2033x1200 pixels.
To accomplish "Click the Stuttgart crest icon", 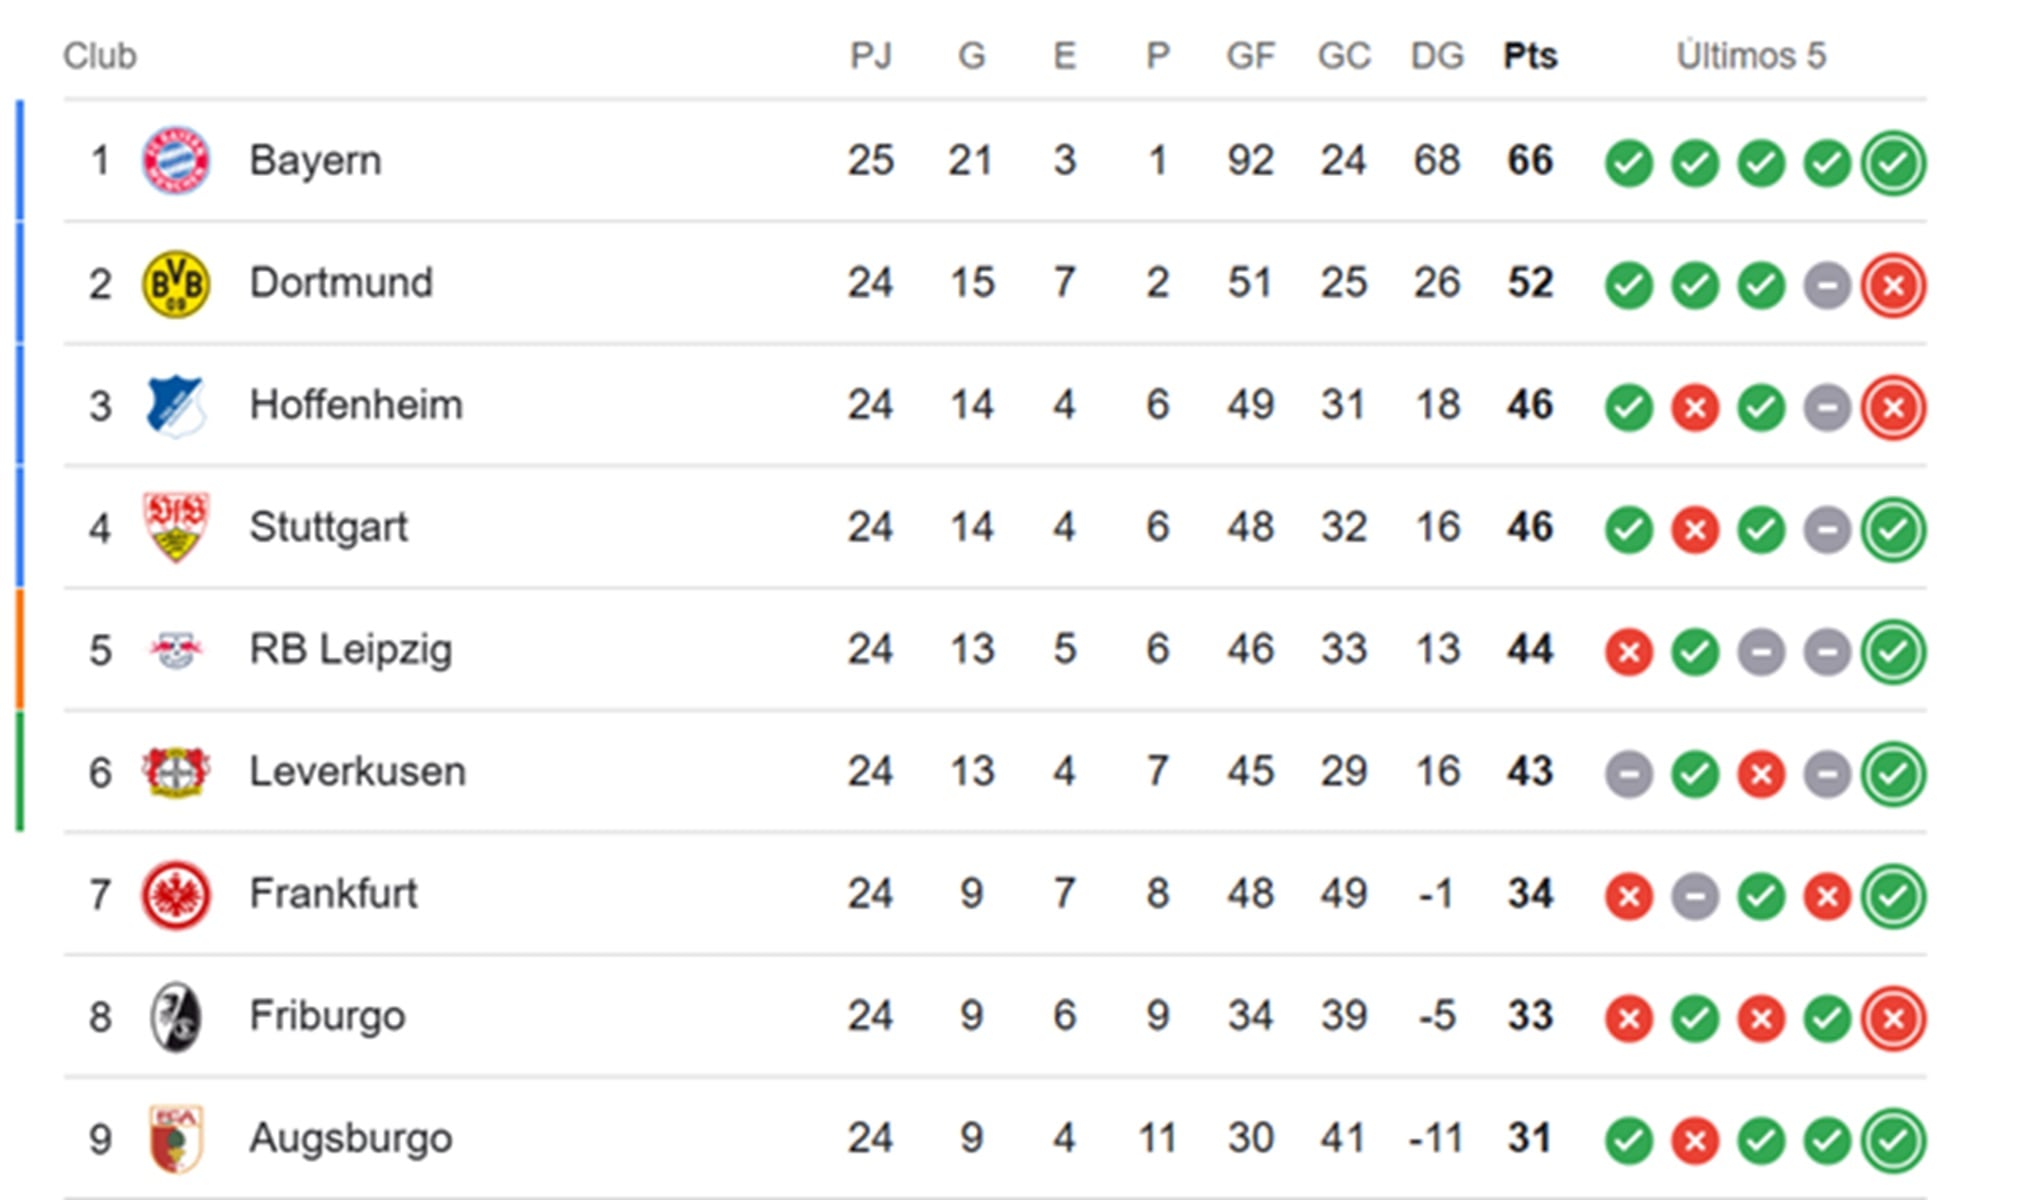I will click(176, 527).
